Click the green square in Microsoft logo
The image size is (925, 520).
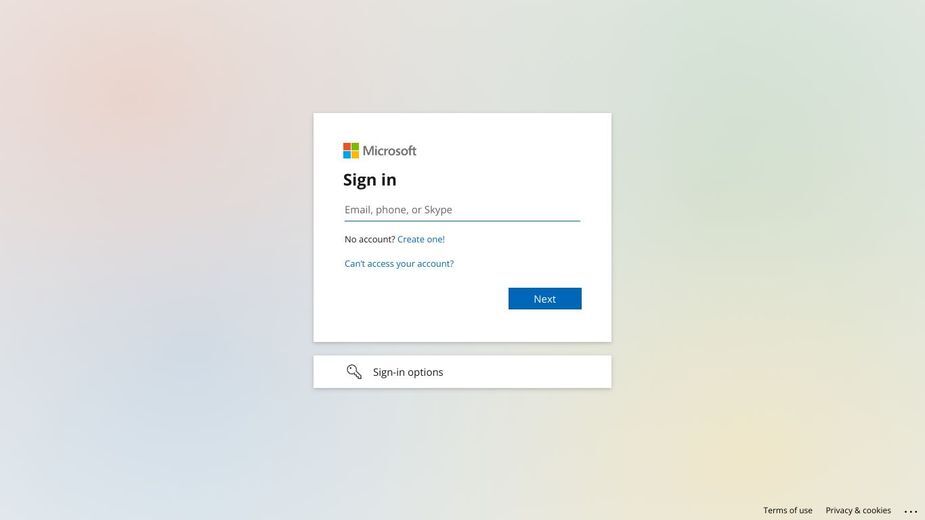click(355, 146)
